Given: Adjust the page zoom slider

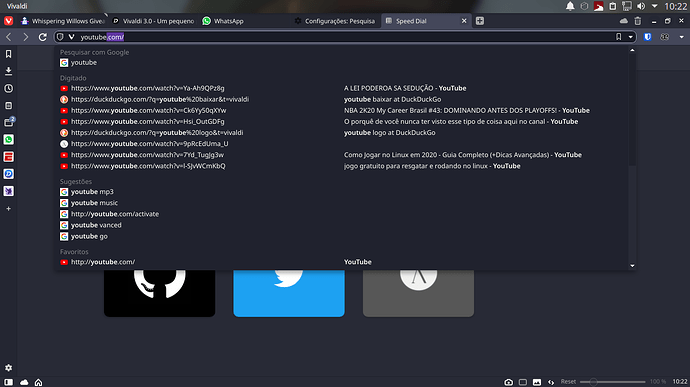Looking at the screenshot, I should coord(612,382).
